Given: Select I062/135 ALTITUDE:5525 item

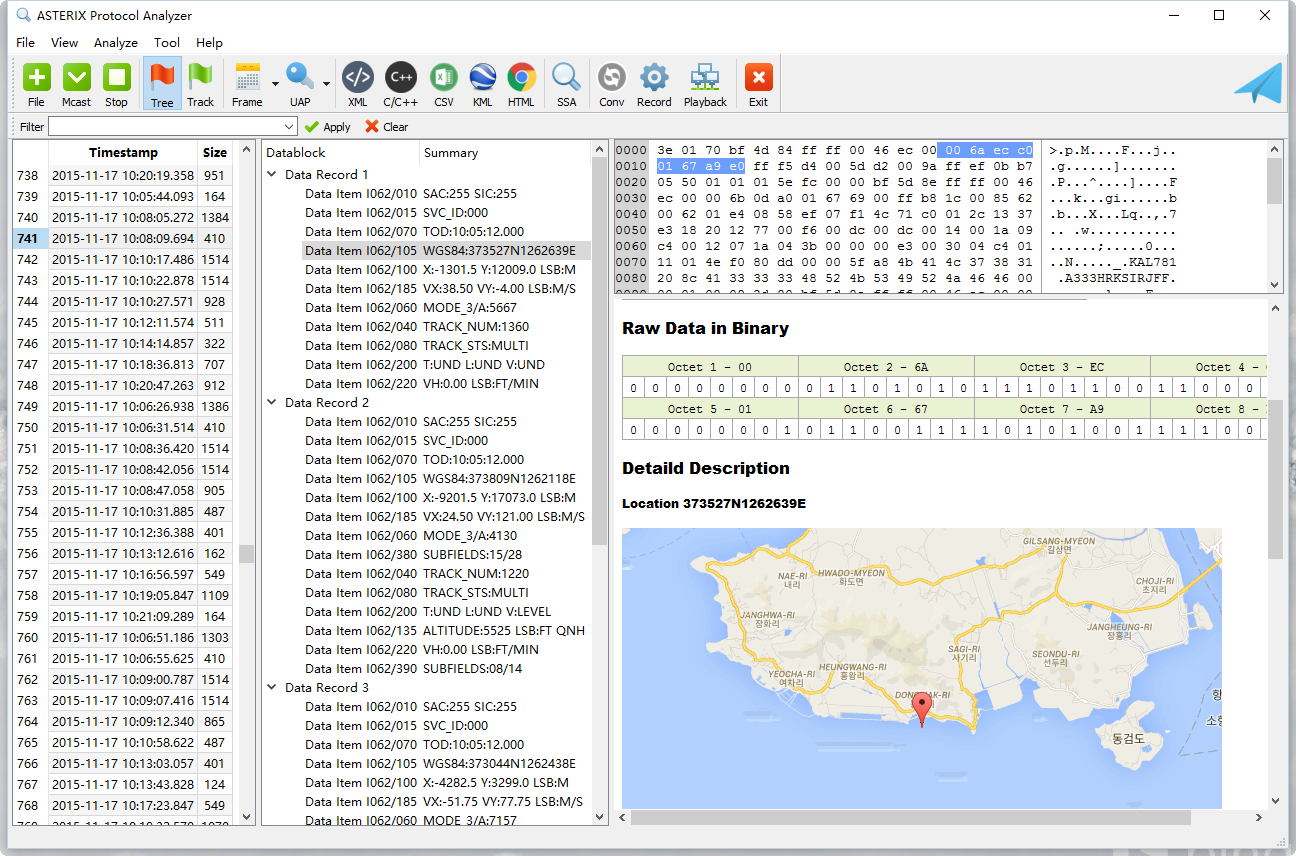Looking at the screenshot, I should 445,630.
